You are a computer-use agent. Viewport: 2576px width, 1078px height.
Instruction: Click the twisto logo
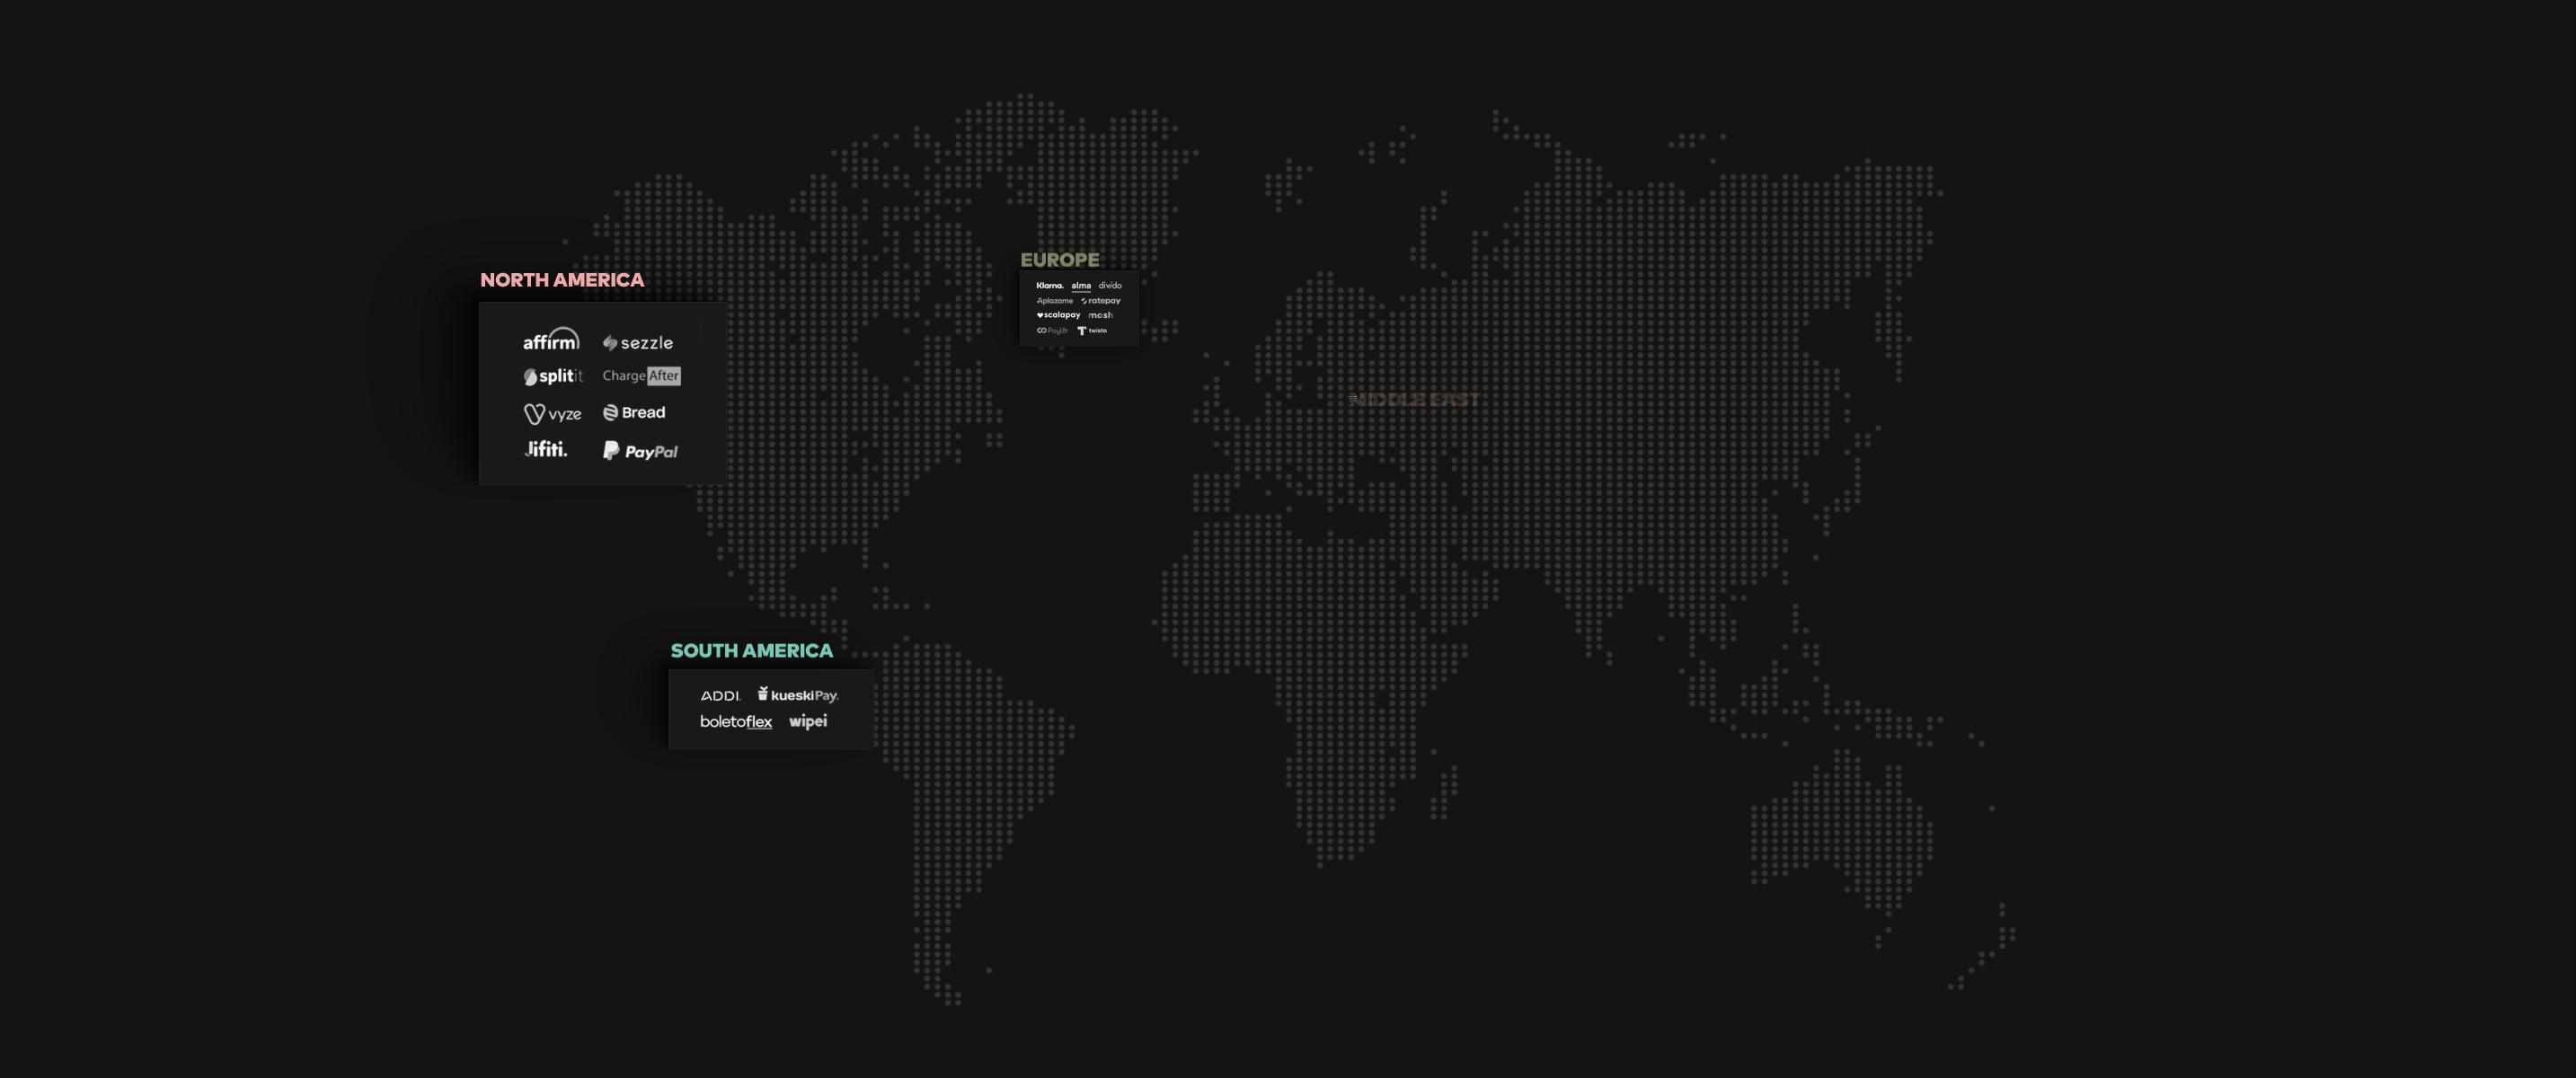point(1092,330)
